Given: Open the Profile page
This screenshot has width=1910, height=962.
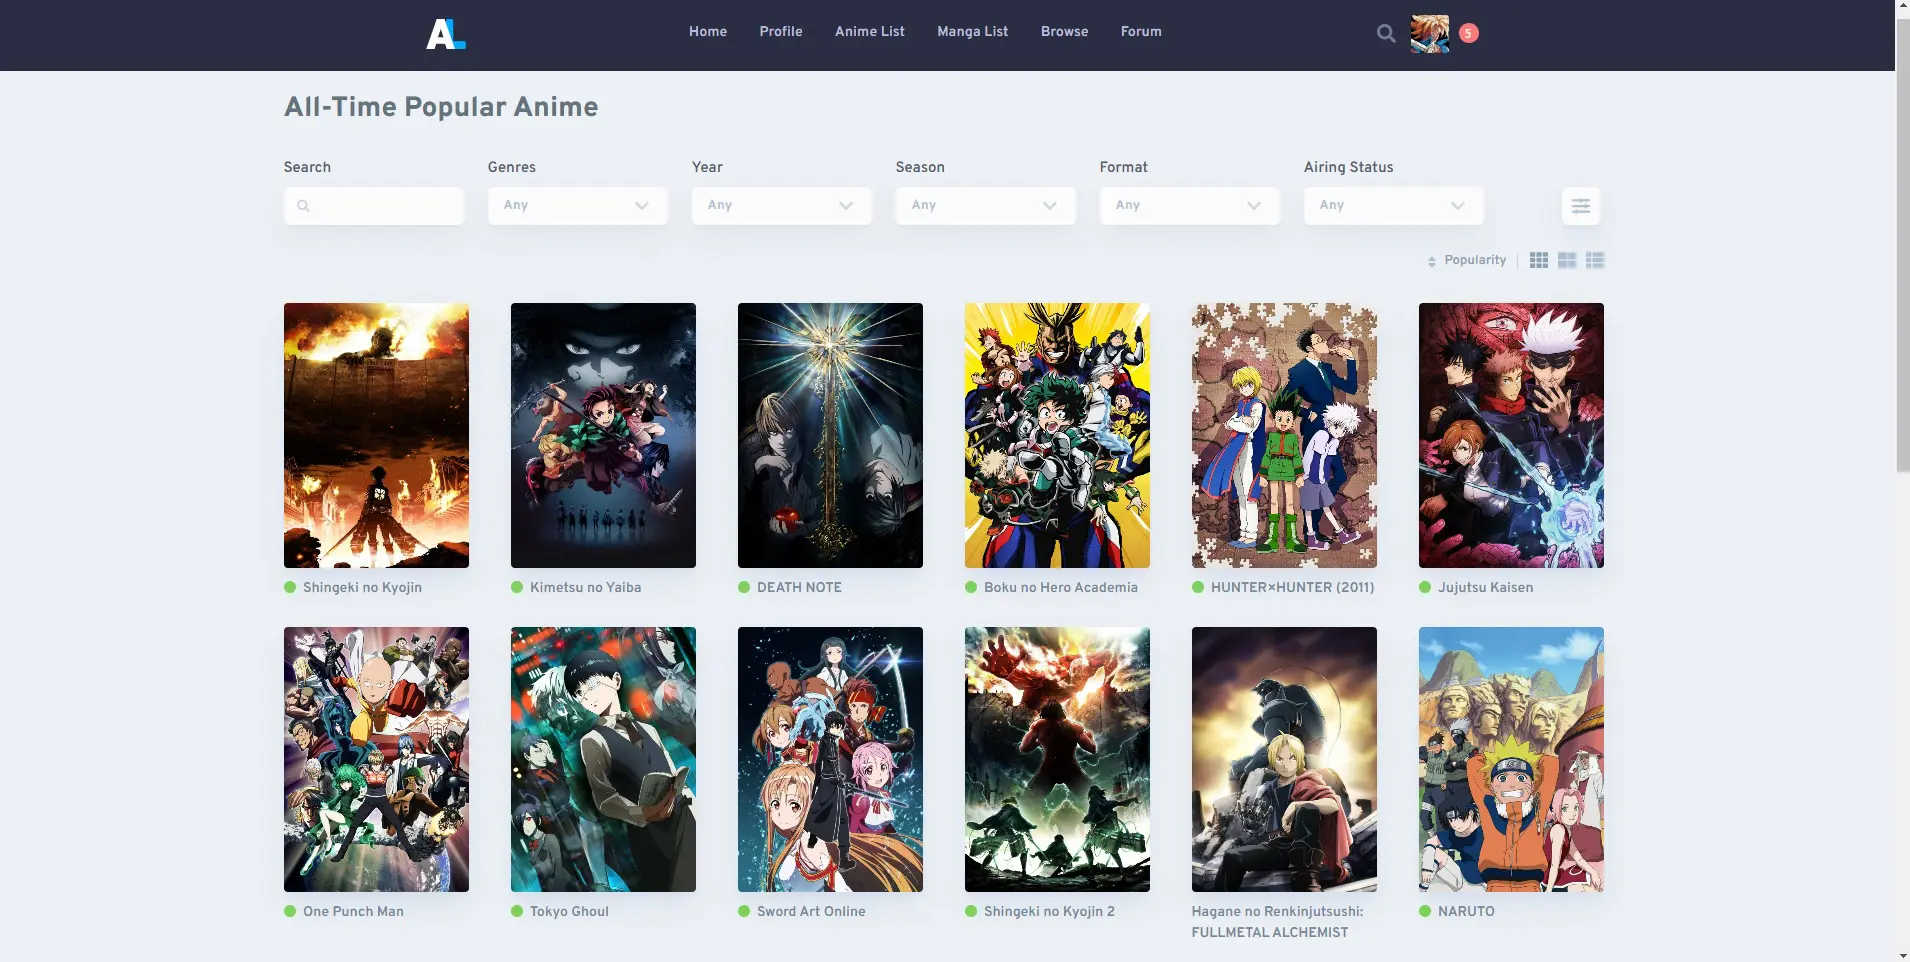Looking at the screenshot, I should click(781, 32).
